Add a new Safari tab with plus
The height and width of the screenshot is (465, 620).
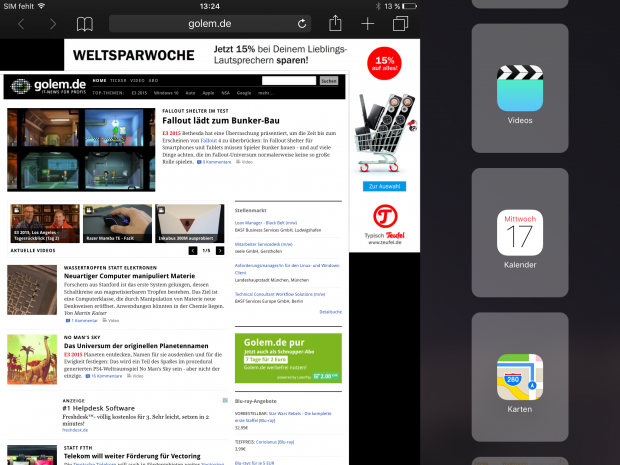367,24
